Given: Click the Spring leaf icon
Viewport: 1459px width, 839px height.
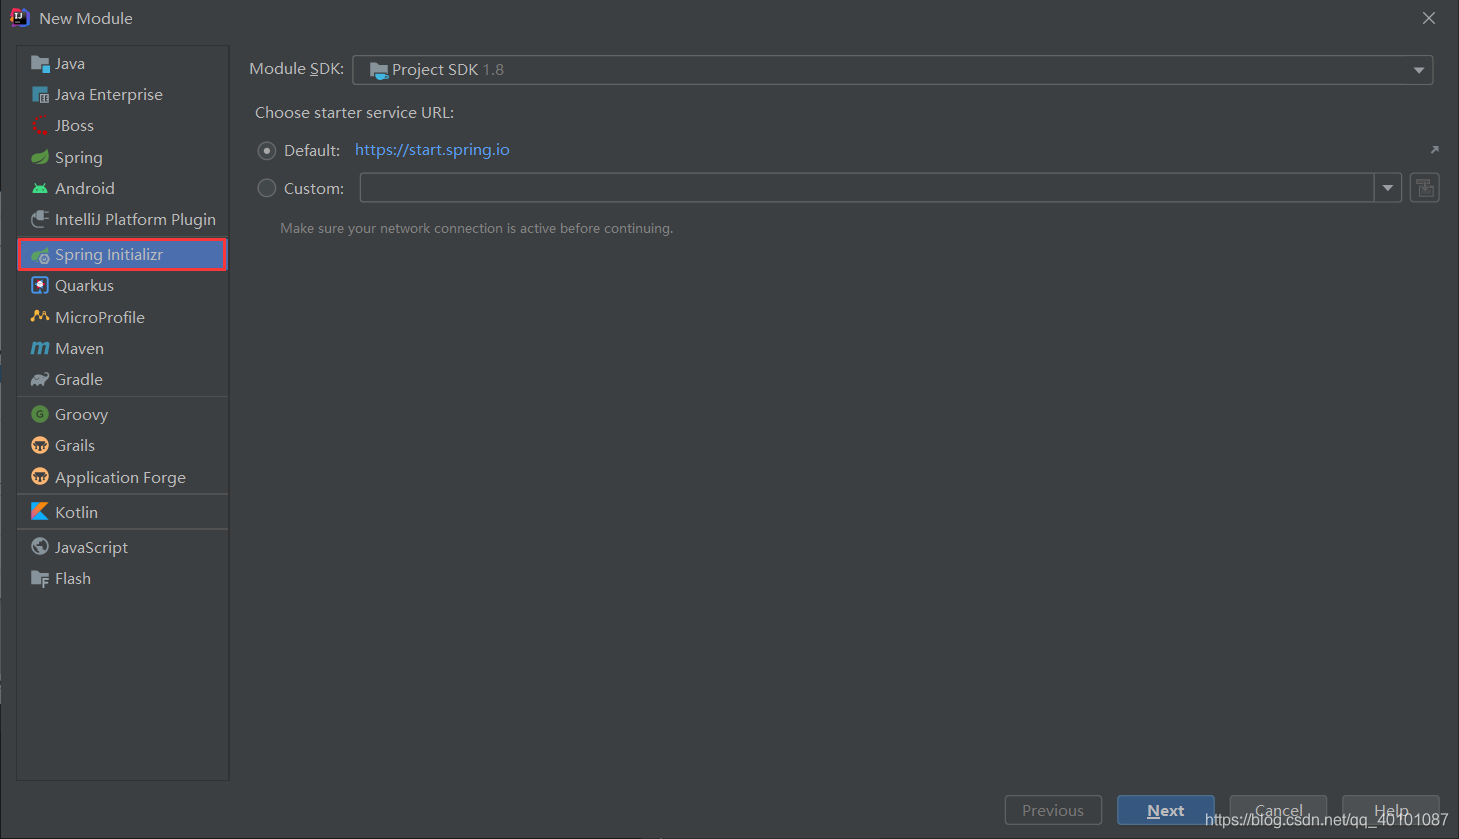Looking at the screenshot, I should [40, 157].
